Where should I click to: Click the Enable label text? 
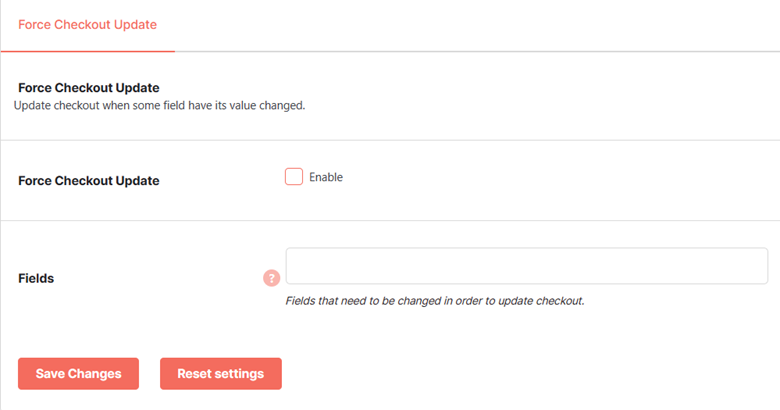[326, 177]
